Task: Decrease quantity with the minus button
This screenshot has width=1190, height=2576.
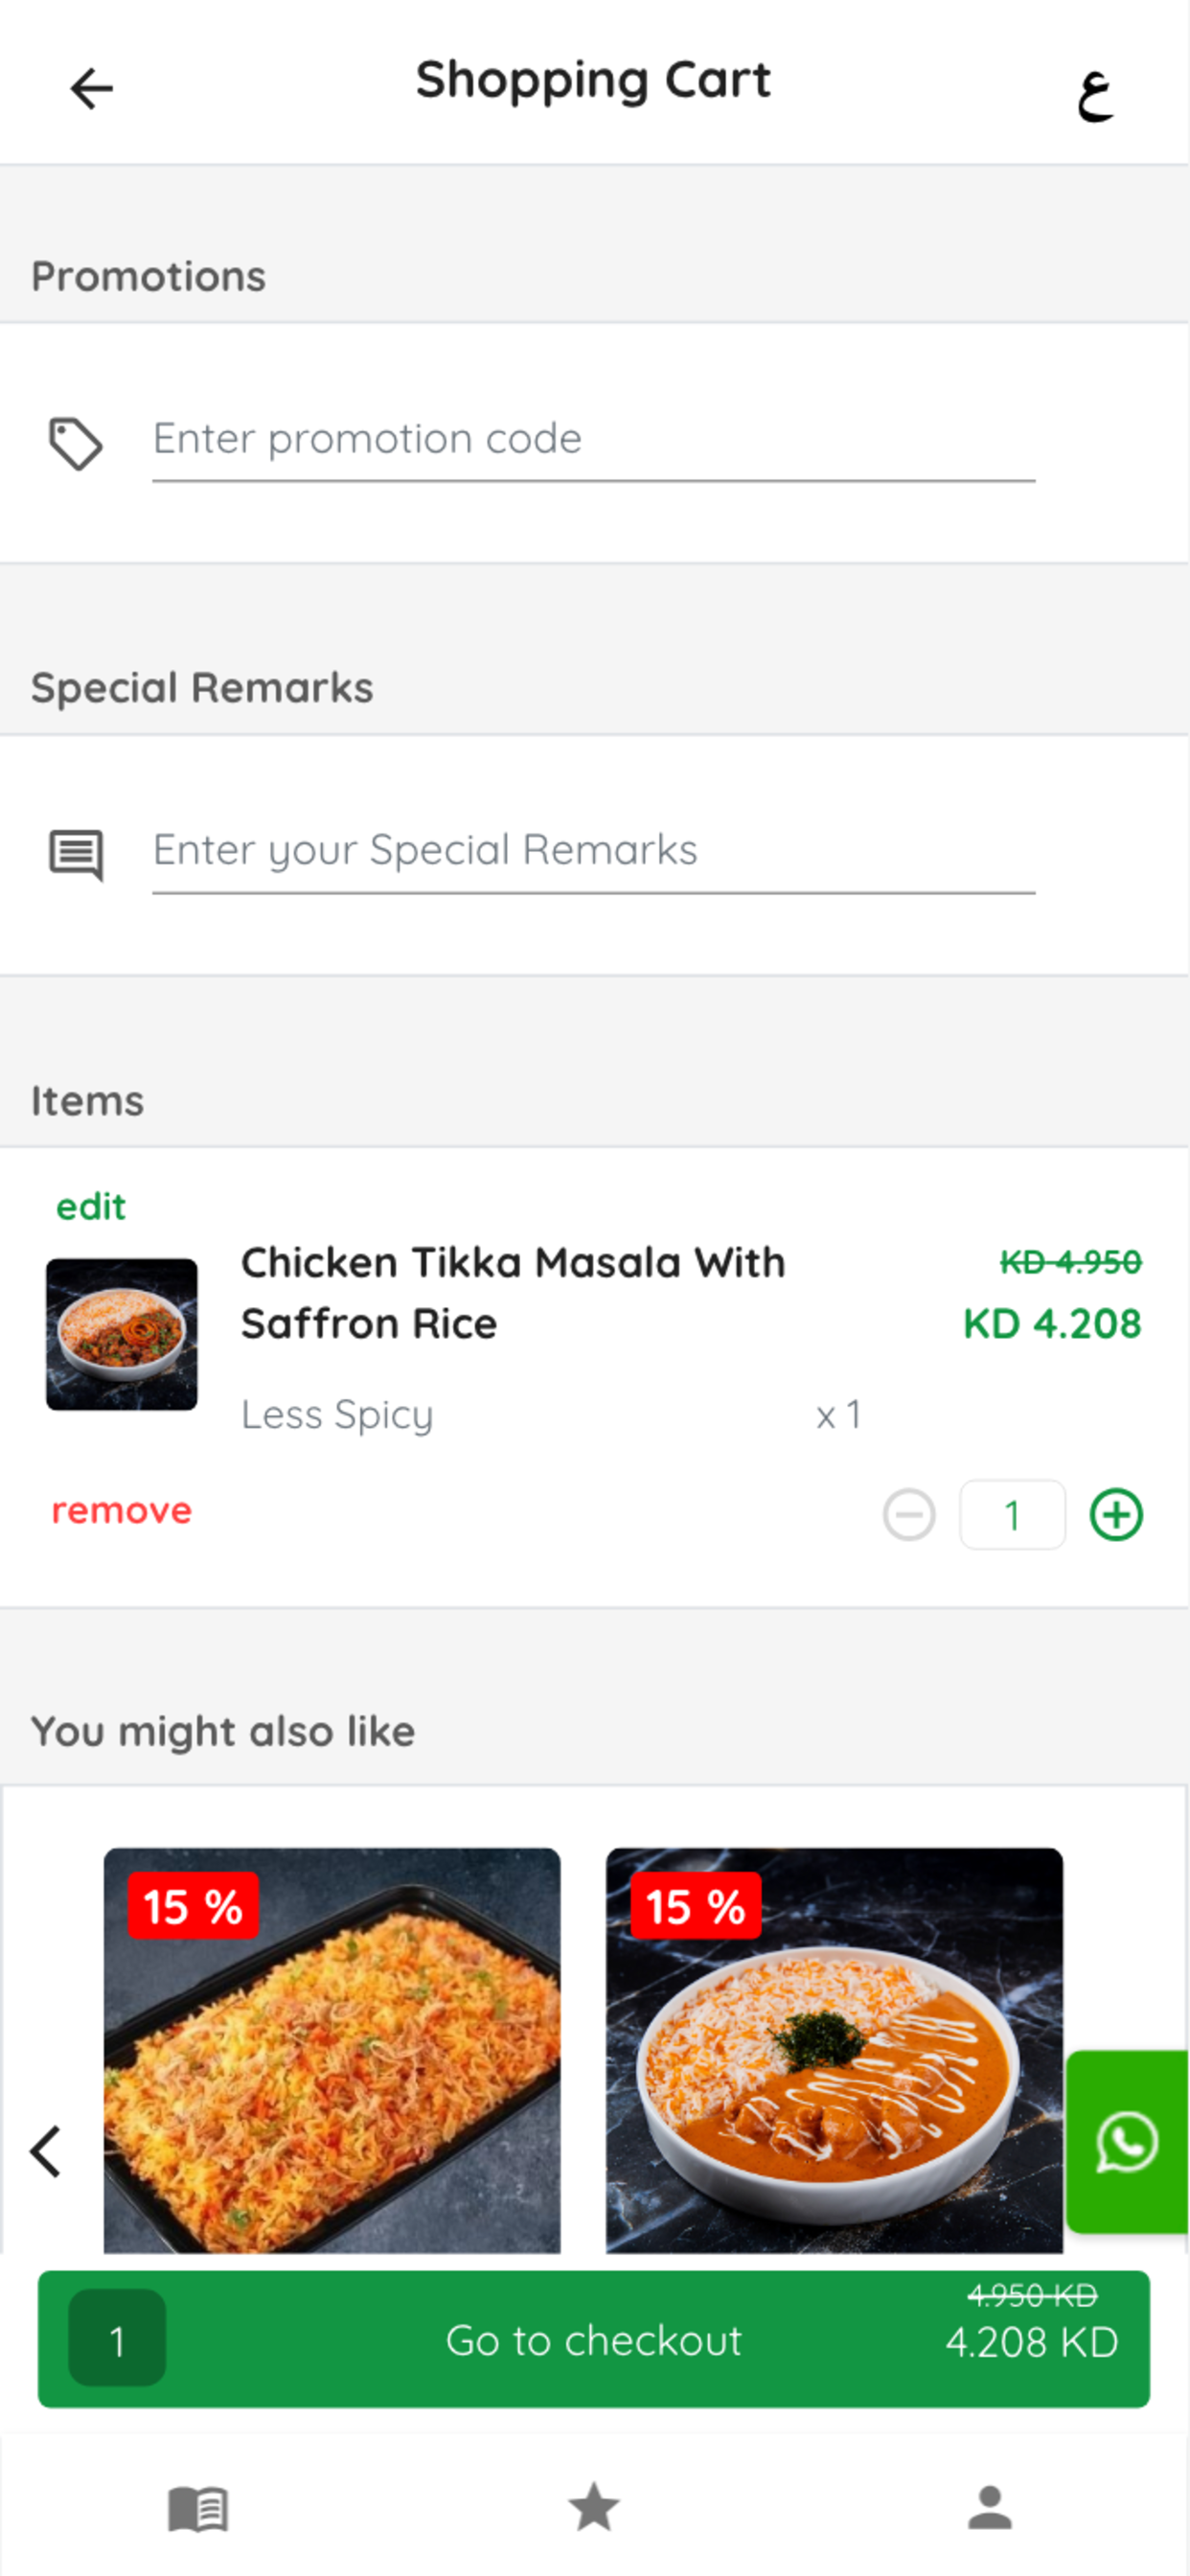Action: [909, 1514]
